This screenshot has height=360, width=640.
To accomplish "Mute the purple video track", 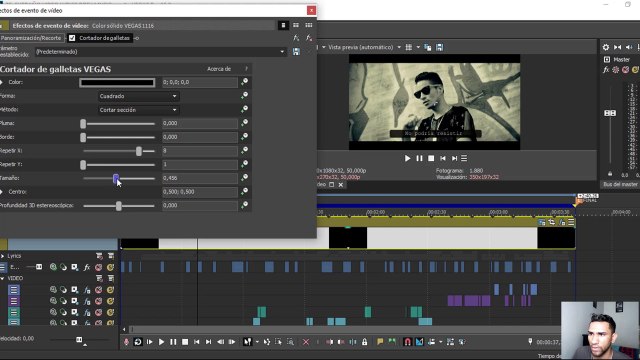I will coord(98,301).
